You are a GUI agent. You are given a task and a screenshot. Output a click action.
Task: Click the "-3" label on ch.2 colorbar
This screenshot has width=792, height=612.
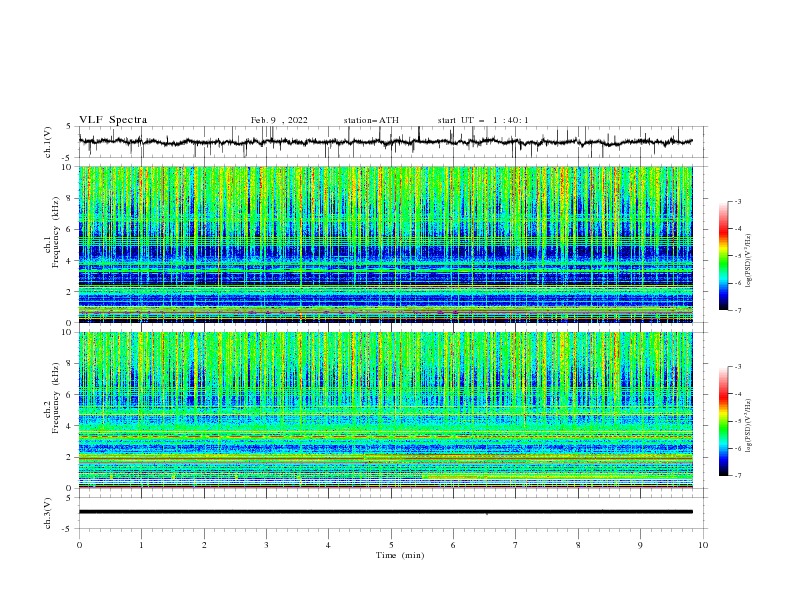tap(738, 367)
